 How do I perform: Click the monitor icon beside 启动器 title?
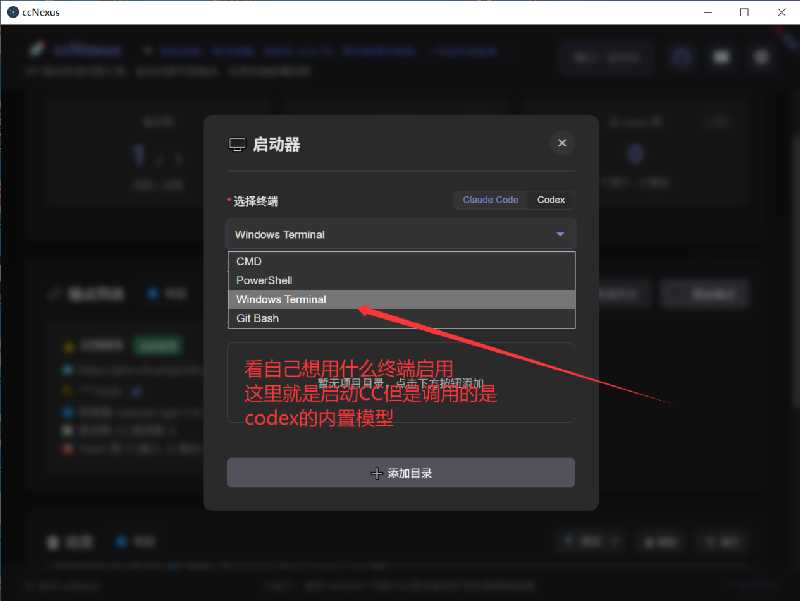(x=237, y=145)
